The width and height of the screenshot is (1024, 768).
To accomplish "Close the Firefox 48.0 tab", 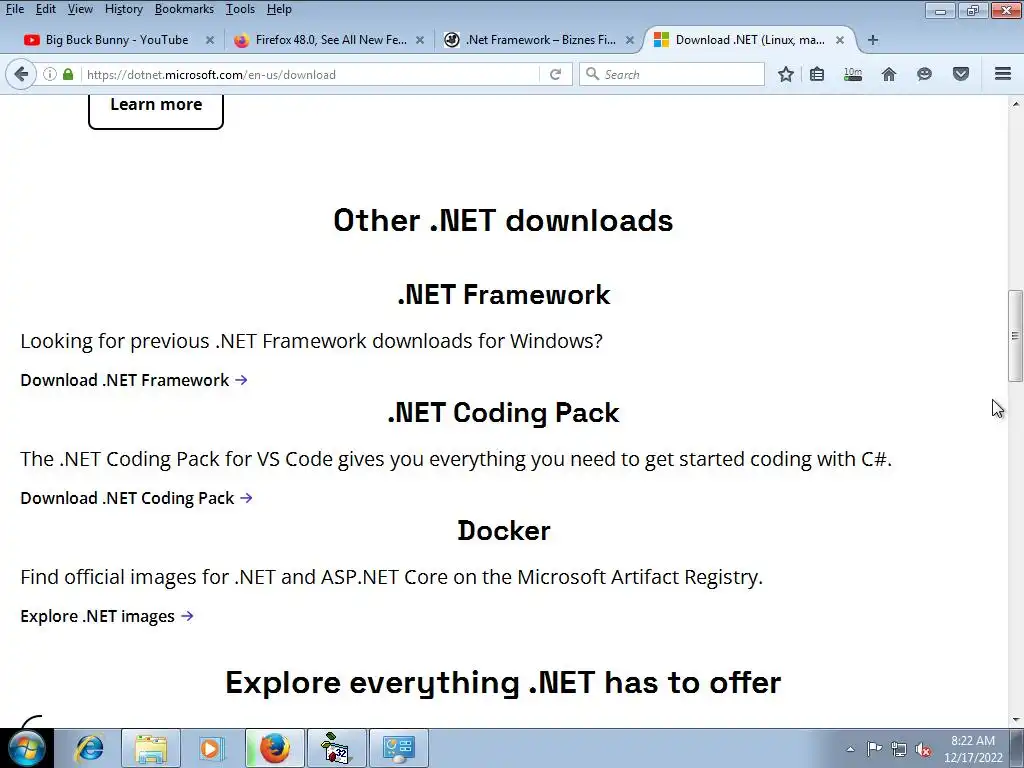I will 420,40.
